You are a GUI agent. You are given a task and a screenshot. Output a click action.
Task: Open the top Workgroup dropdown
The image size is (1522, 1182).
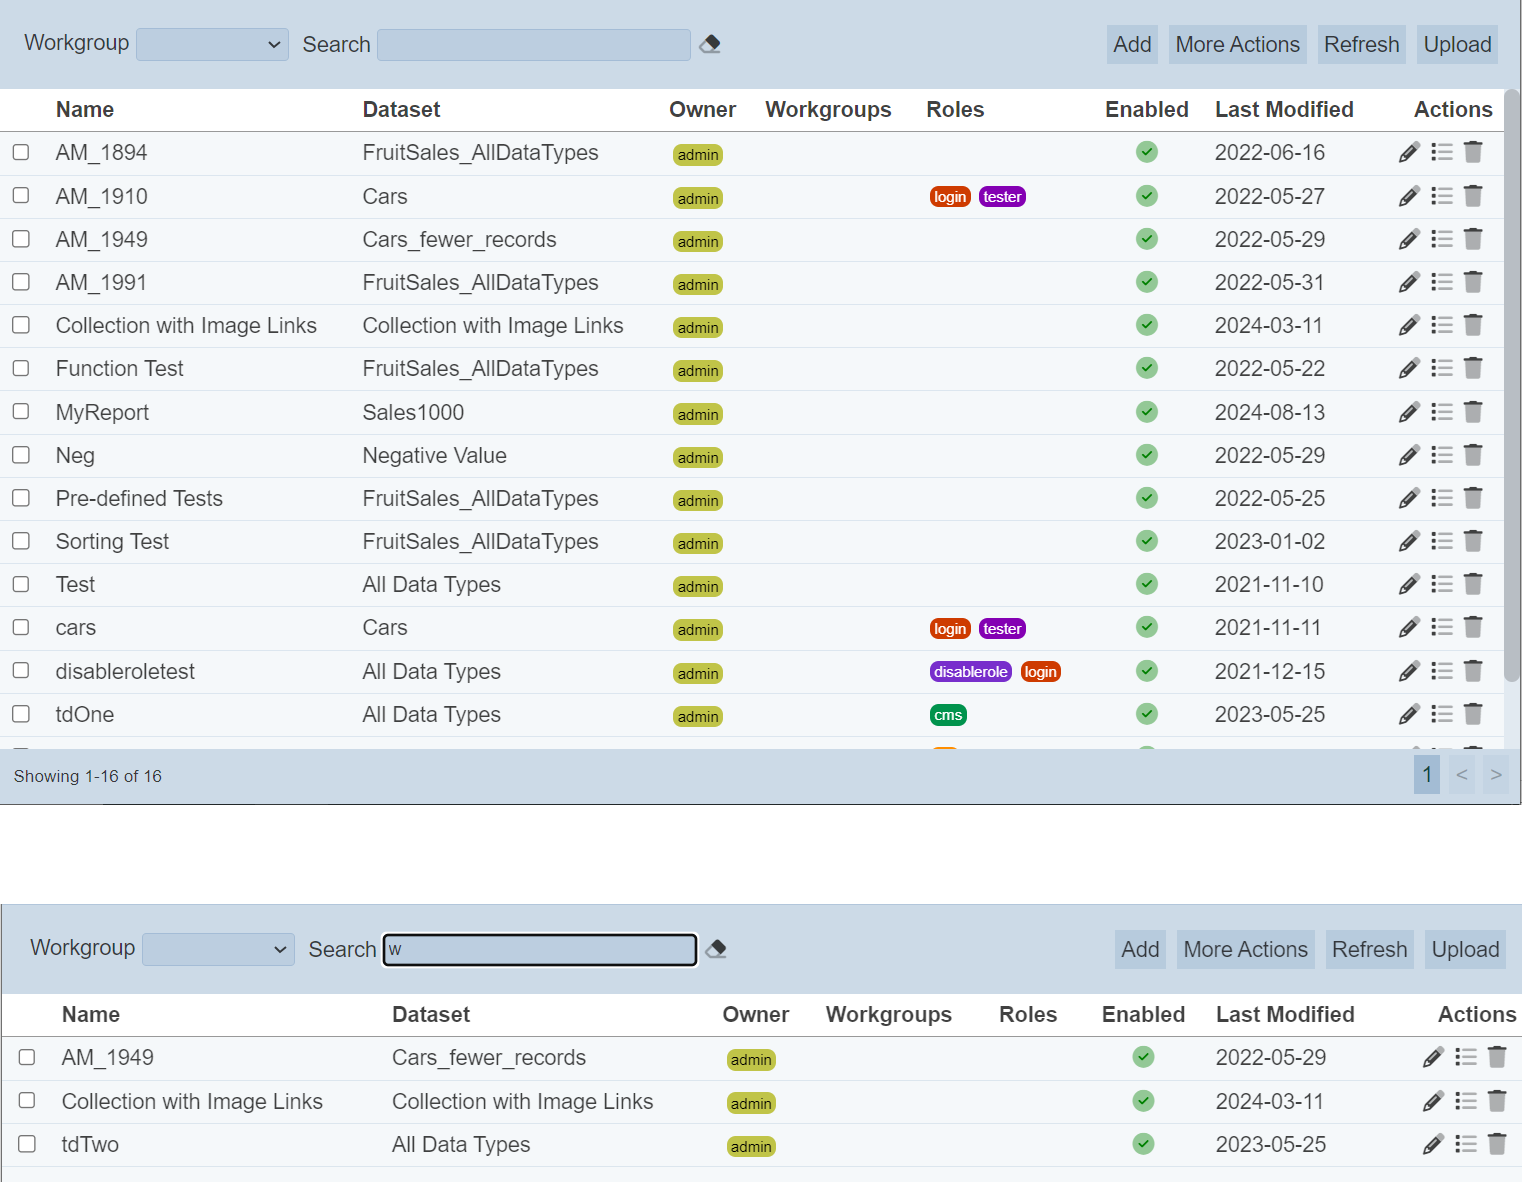[212, 45]
